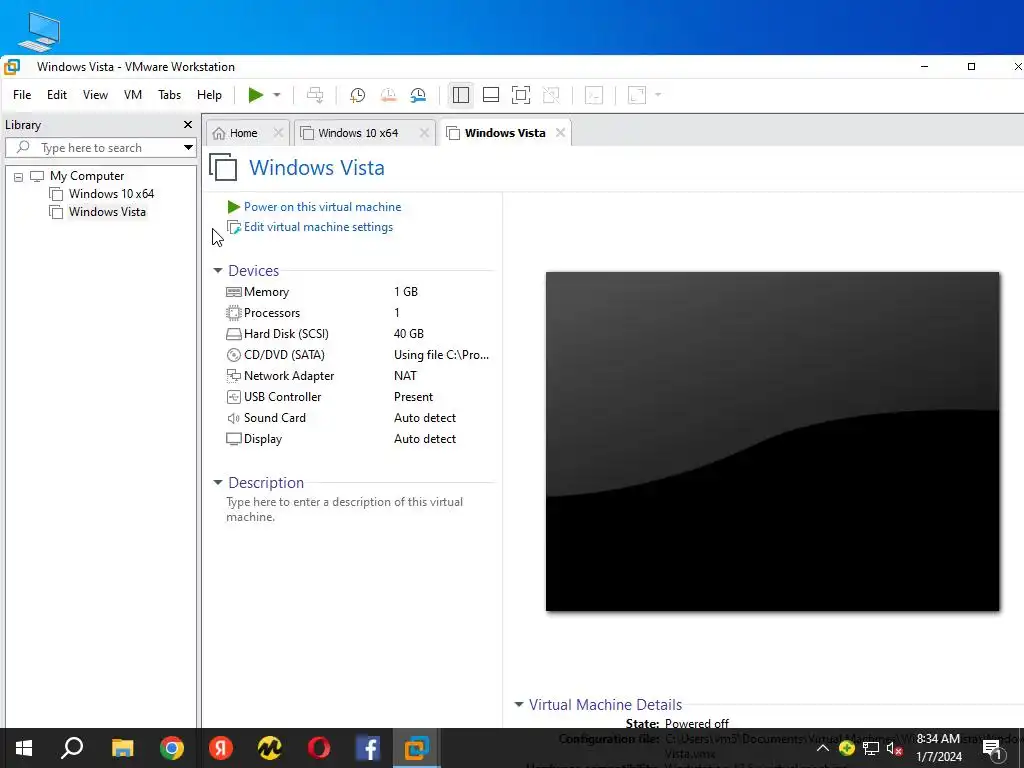Image resolution: width=1024 pixels, height=768 pixels.
Task: Open the Windows Start menu
Action: point(24,748)
